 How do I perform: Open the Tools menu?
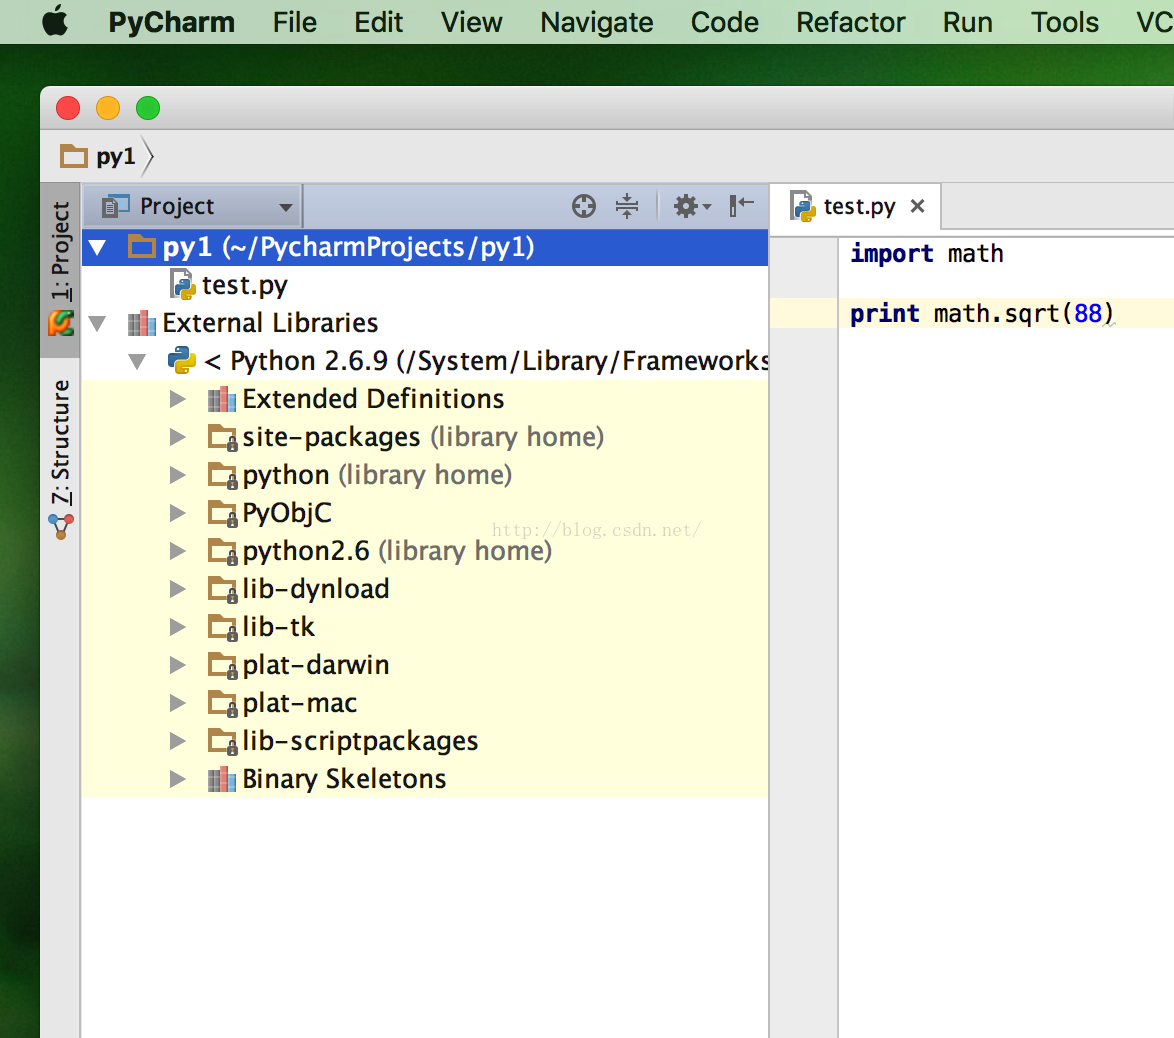(1065, 22)
